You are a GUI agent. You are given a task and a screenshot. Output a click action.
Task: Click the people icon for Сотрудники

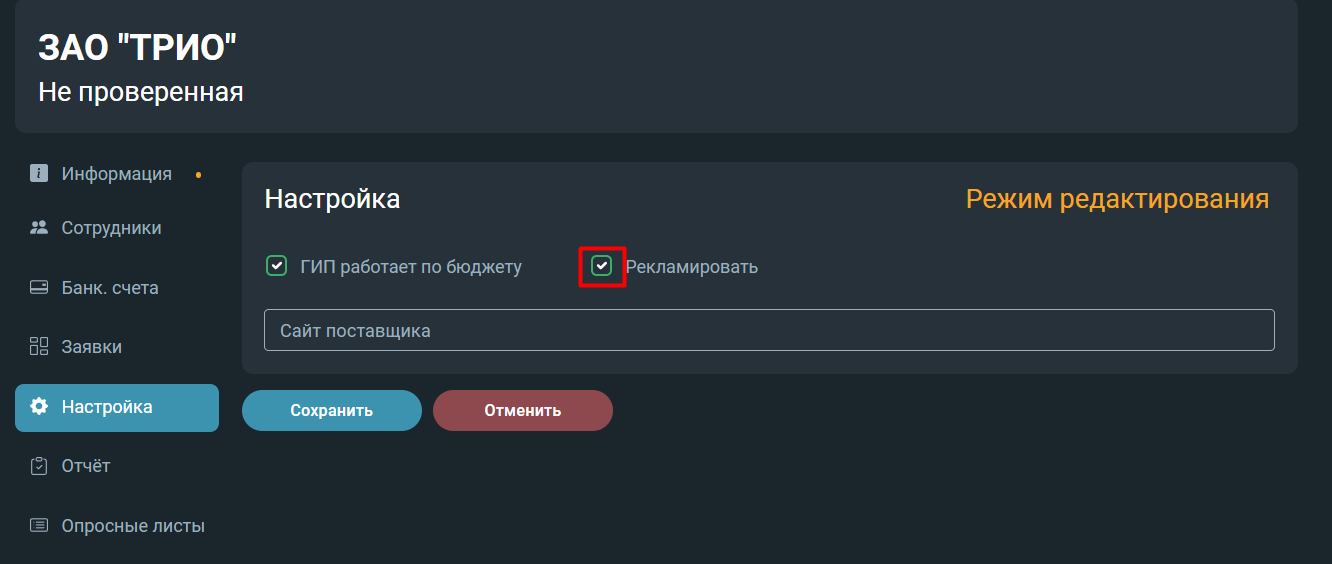tap(39, 228)
